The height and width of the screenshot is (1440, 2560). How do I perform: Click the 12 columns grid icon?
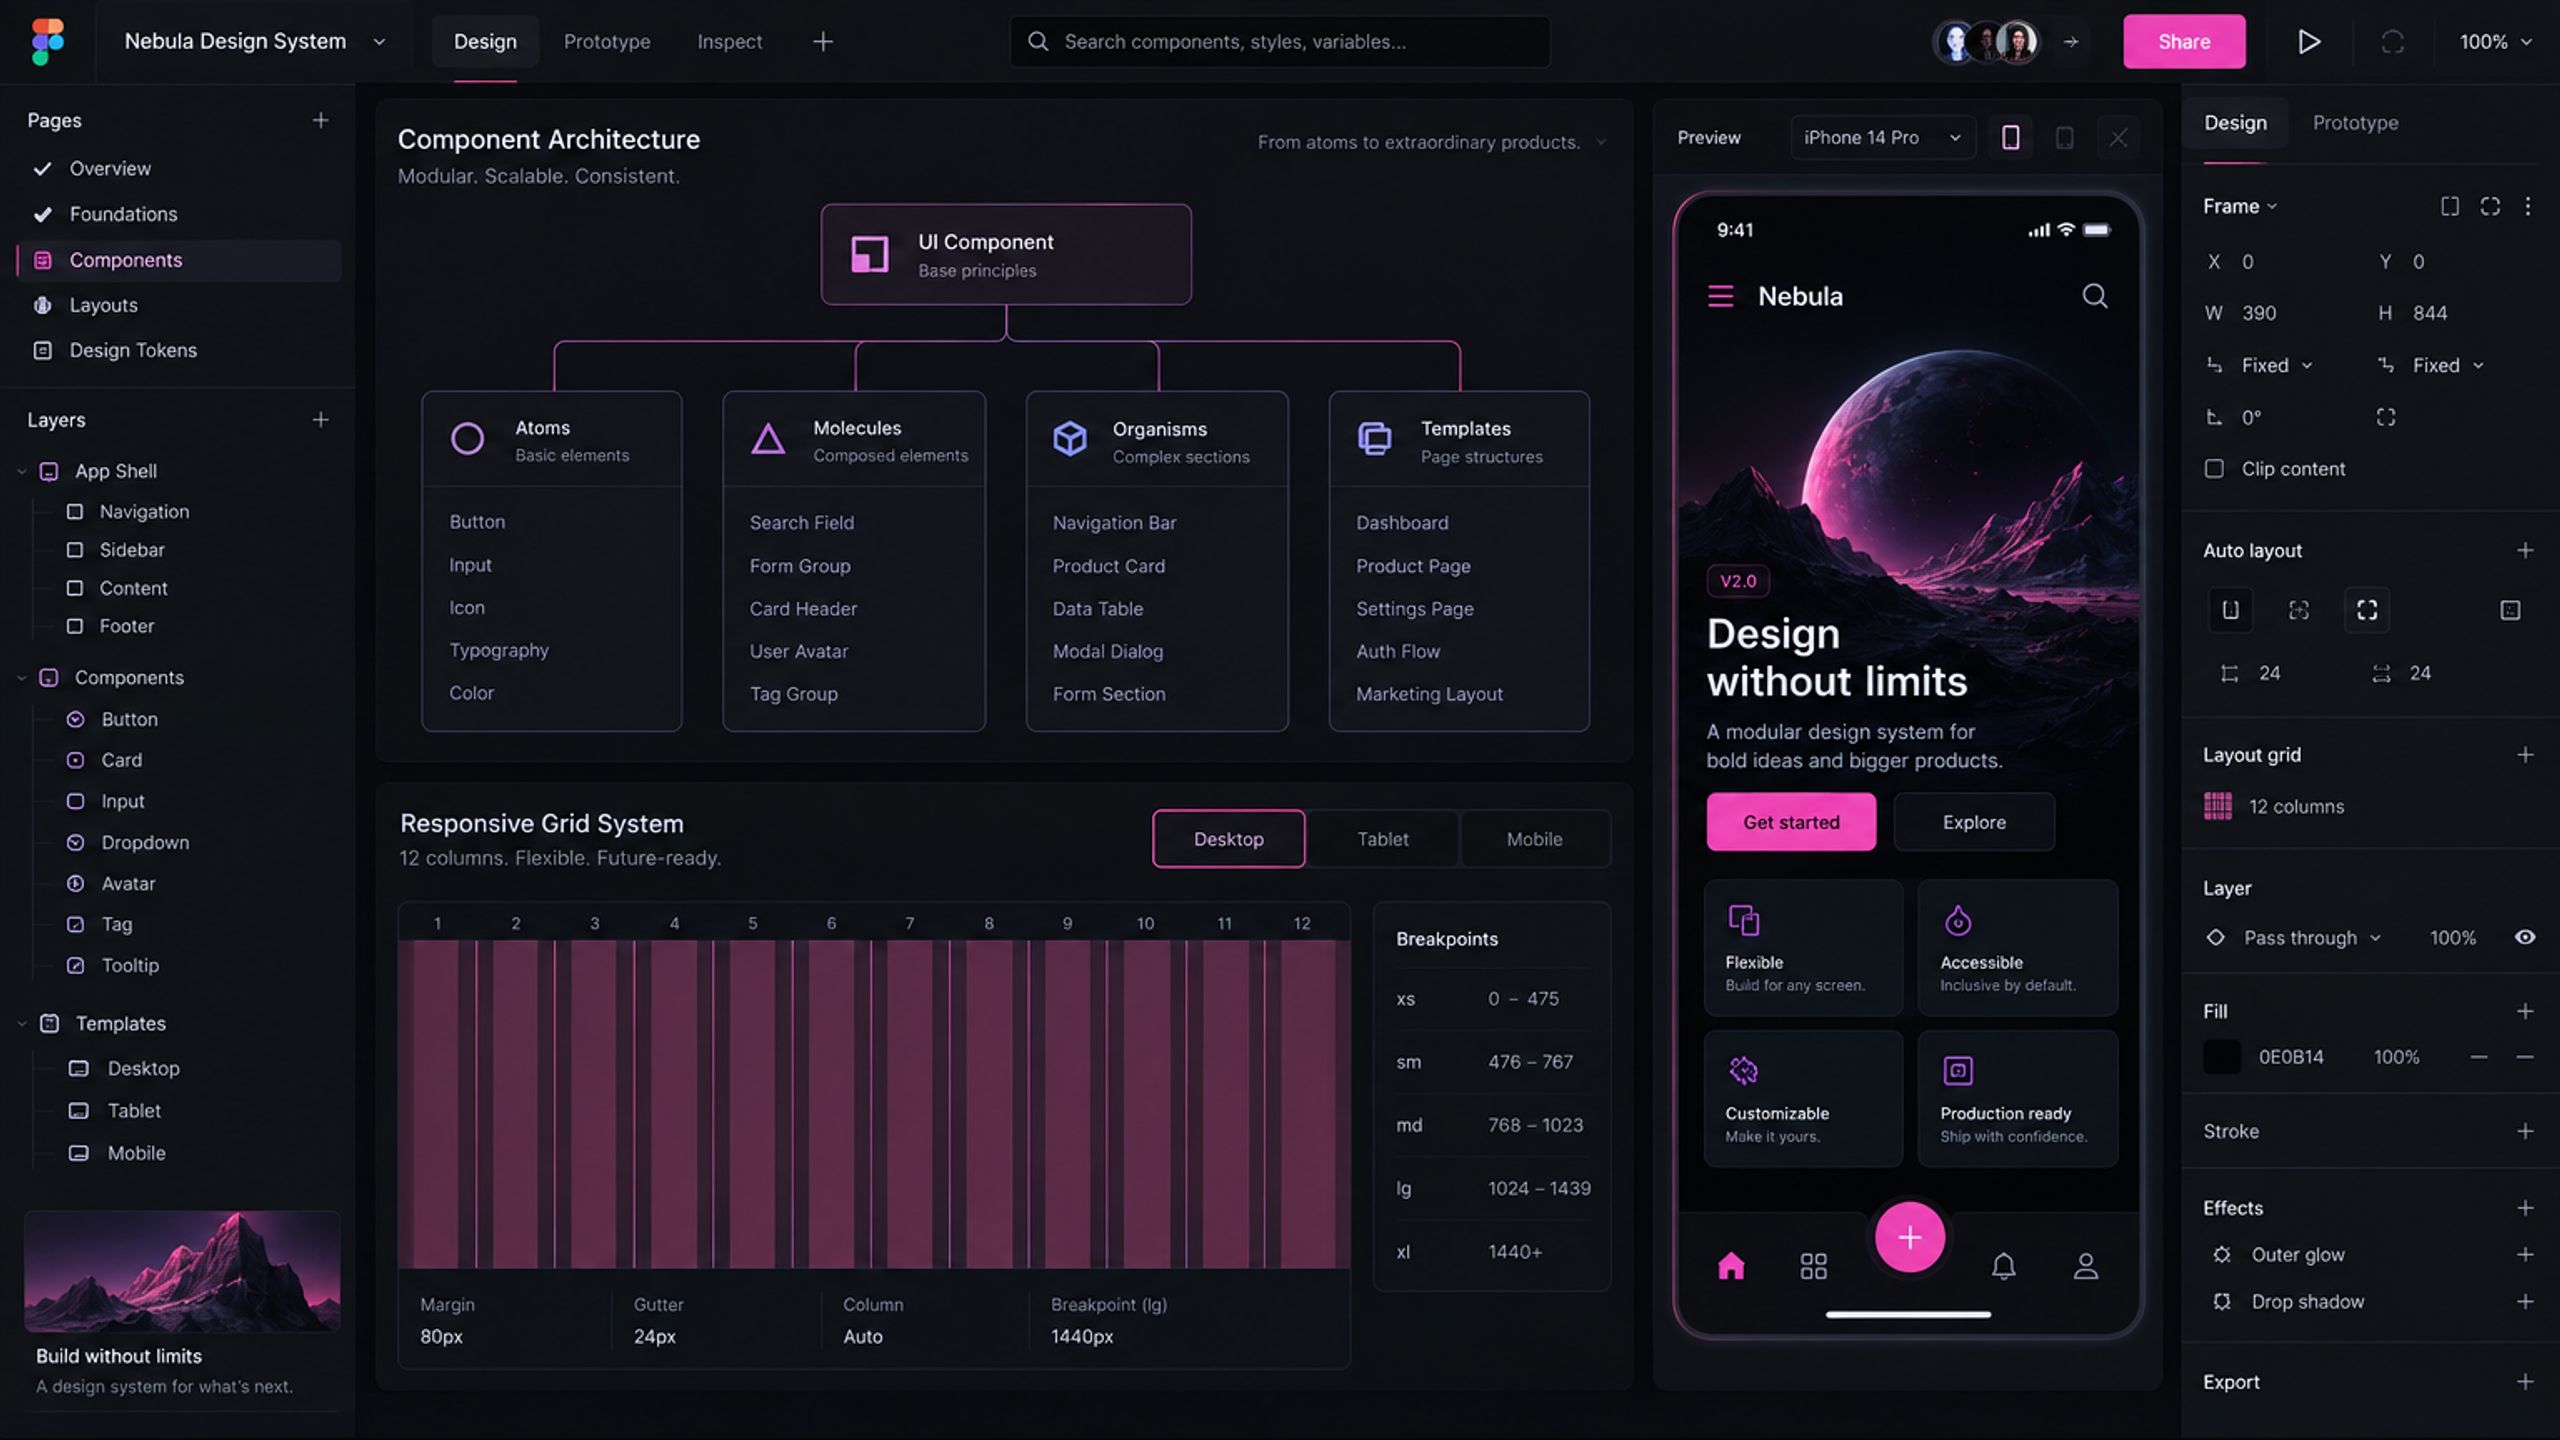coord(2217,806)
